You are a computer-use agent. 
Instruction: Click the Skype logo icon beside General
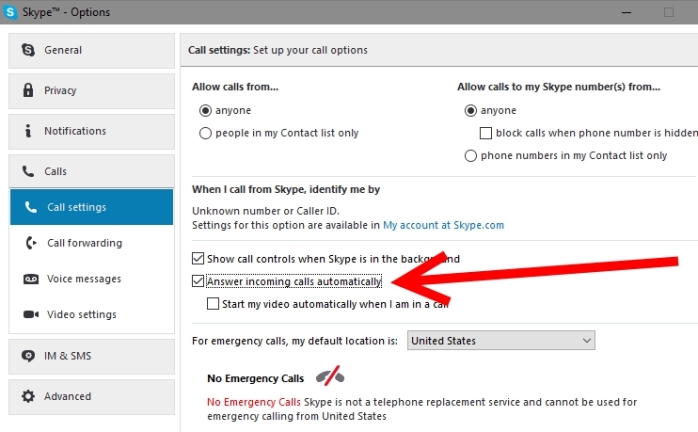(28, 50)
